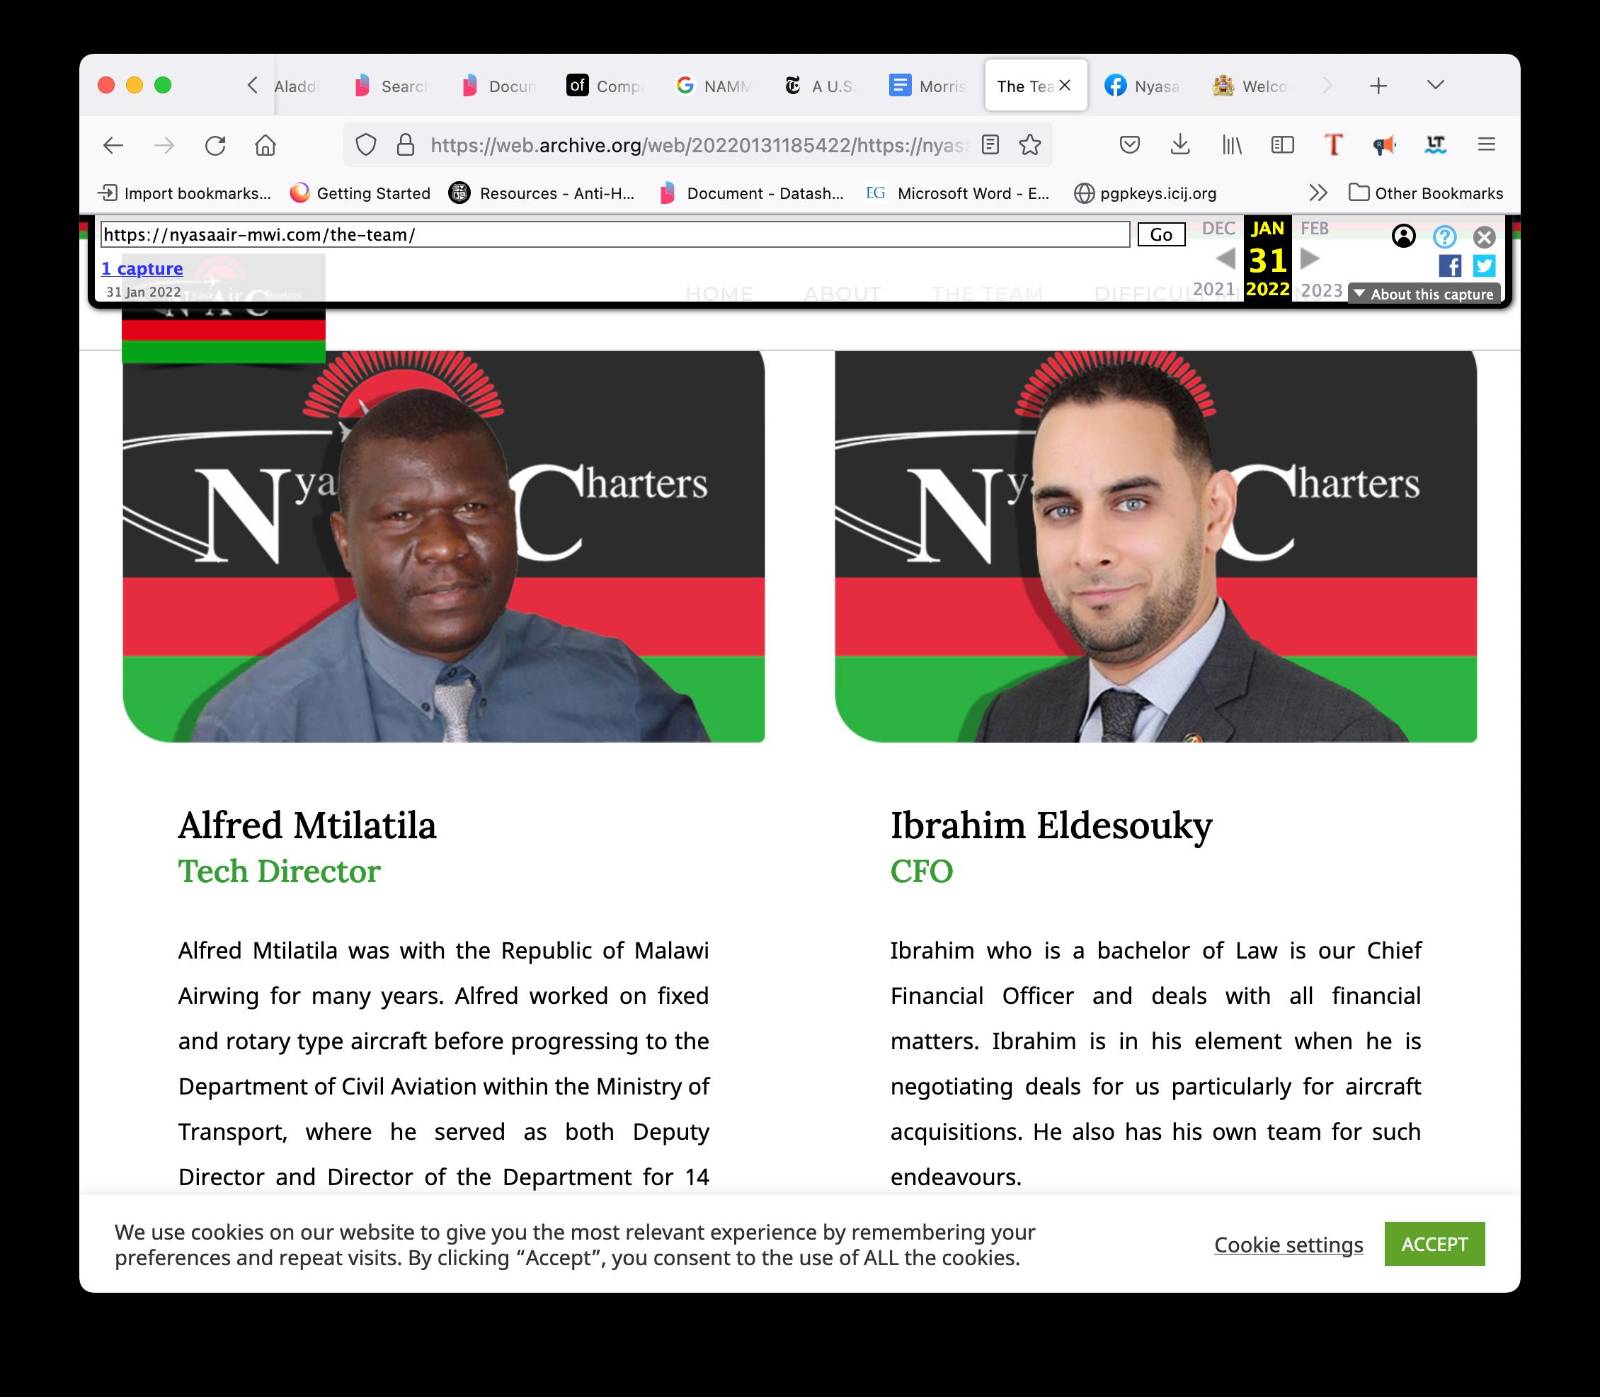The image size is (1600, 1397).
Task: Click Ibrahim Eldesouky's team photo
Action: click(x=1156, y=546)
